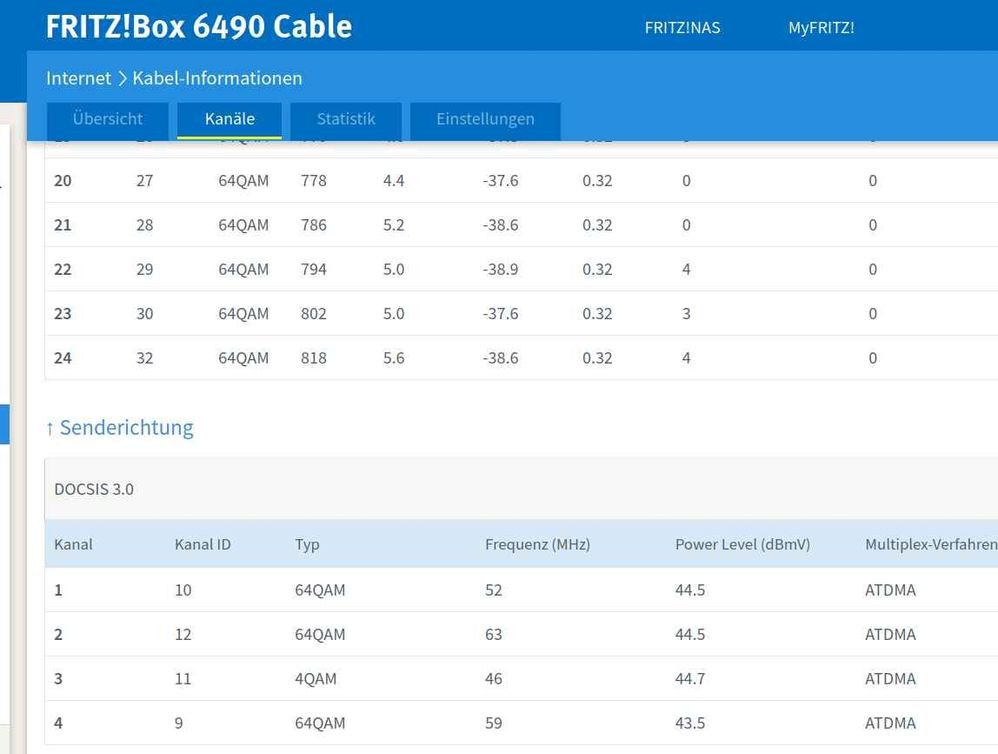
Task: Click frequency value 778
Action: [313, 181]
